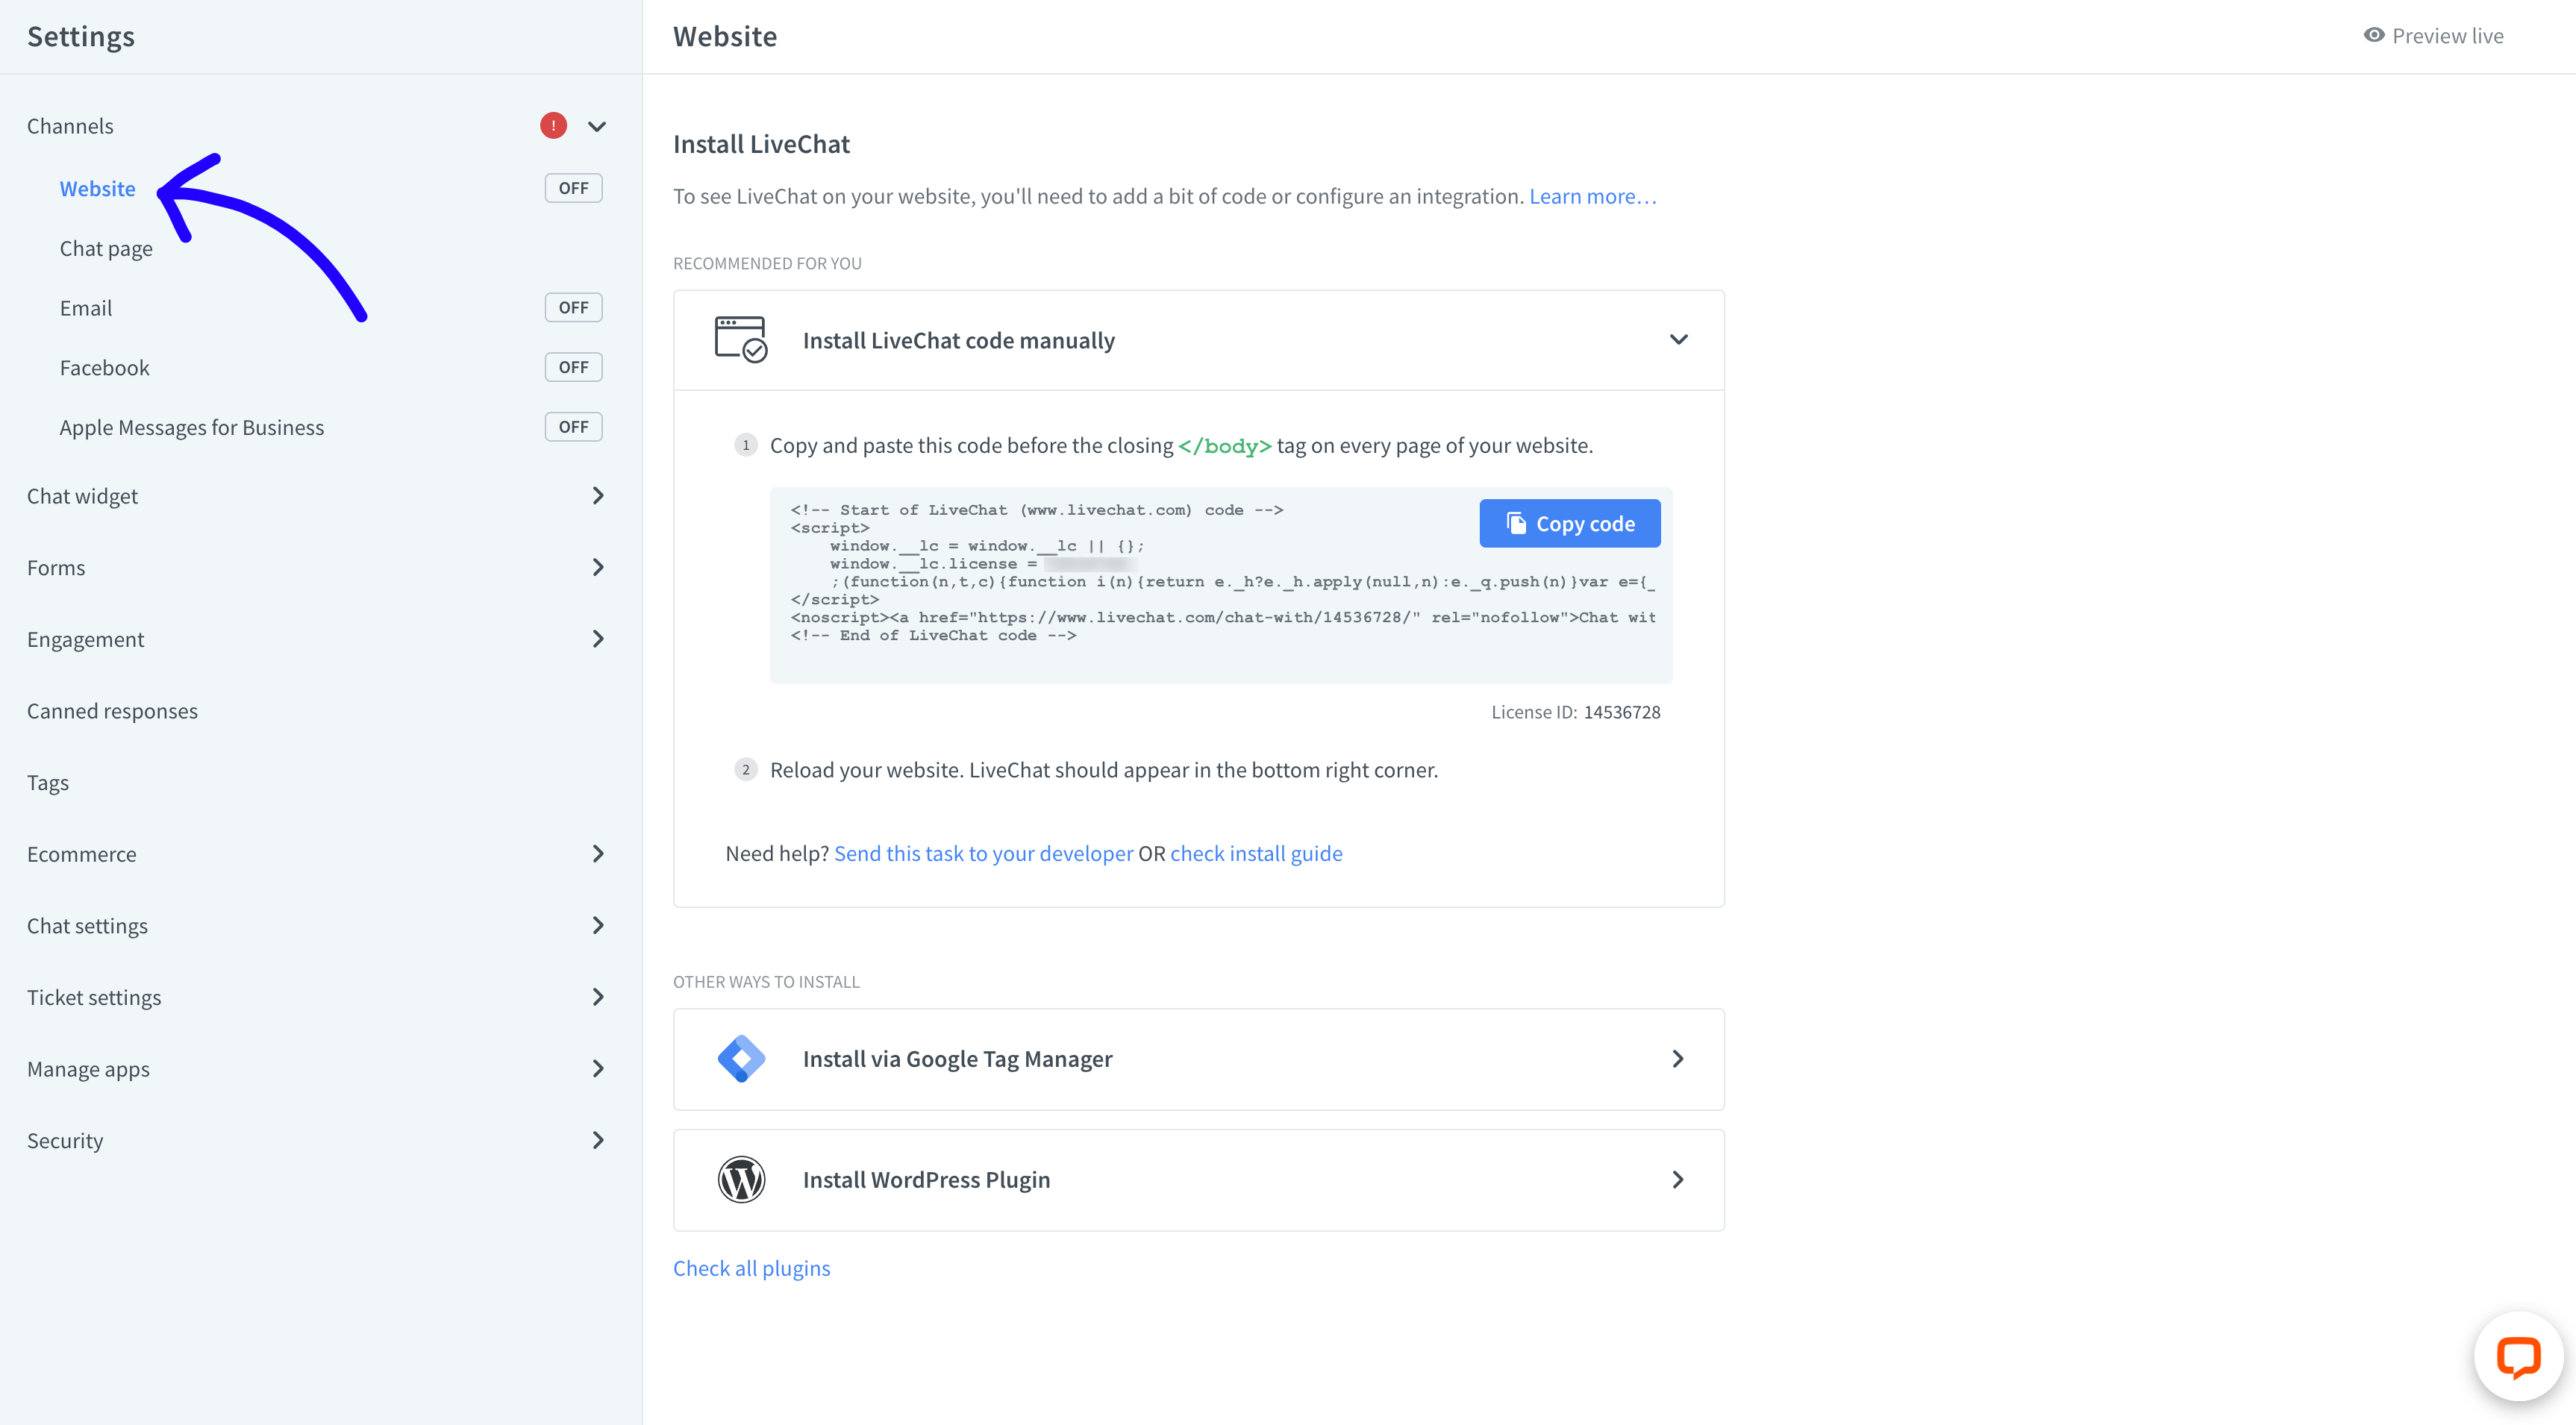Click the Install LiveChat code manually icon
This screenshot has width=2576, height=1425.
click(740, 339)
